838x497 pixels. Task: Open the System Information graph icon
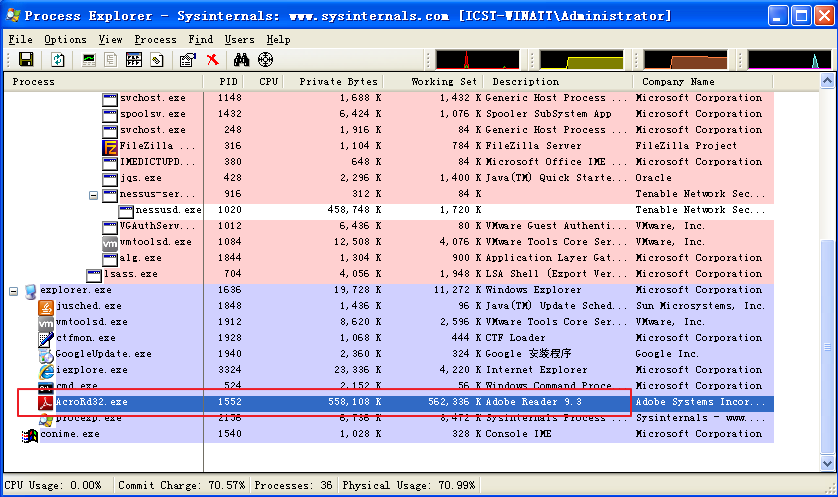(x=89, y=59)
